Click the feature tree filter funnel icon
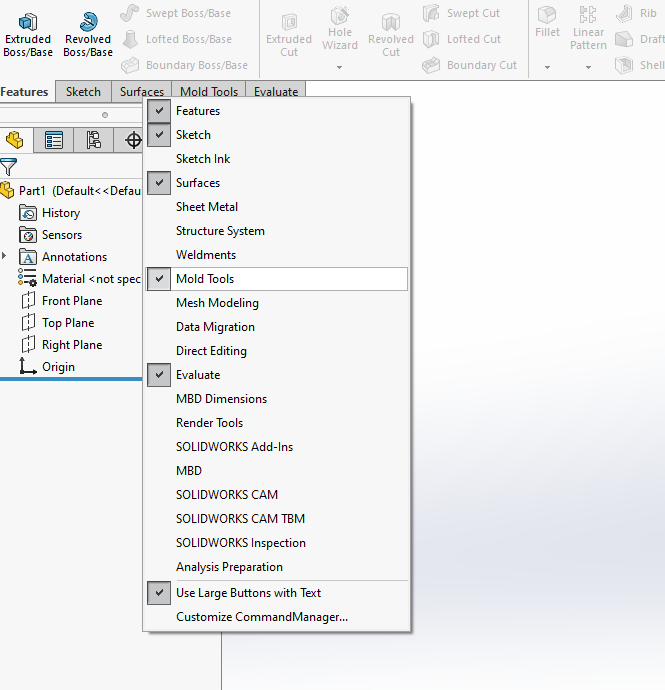This screenshot has height=690, width=665. pos(8,167)
